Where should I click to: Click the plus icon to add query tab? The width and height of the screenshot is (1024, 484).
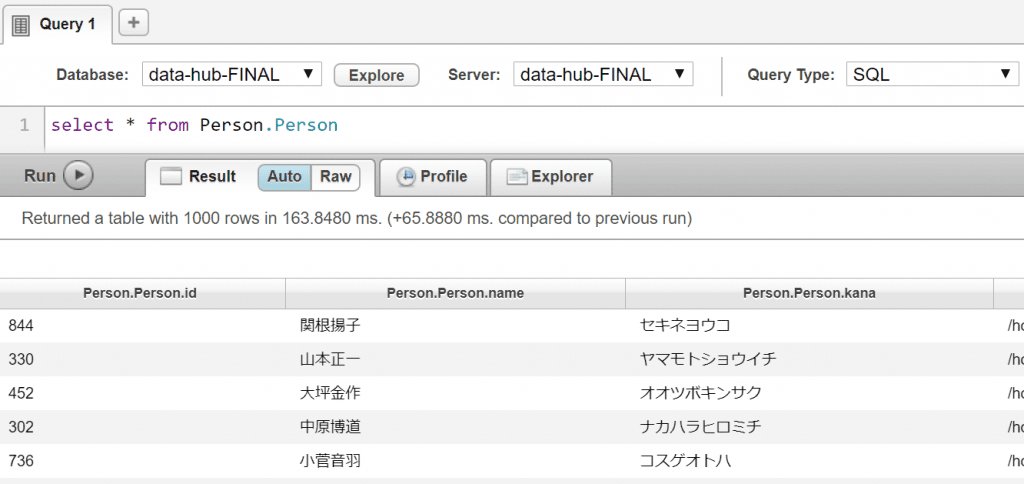coord(134,22)
